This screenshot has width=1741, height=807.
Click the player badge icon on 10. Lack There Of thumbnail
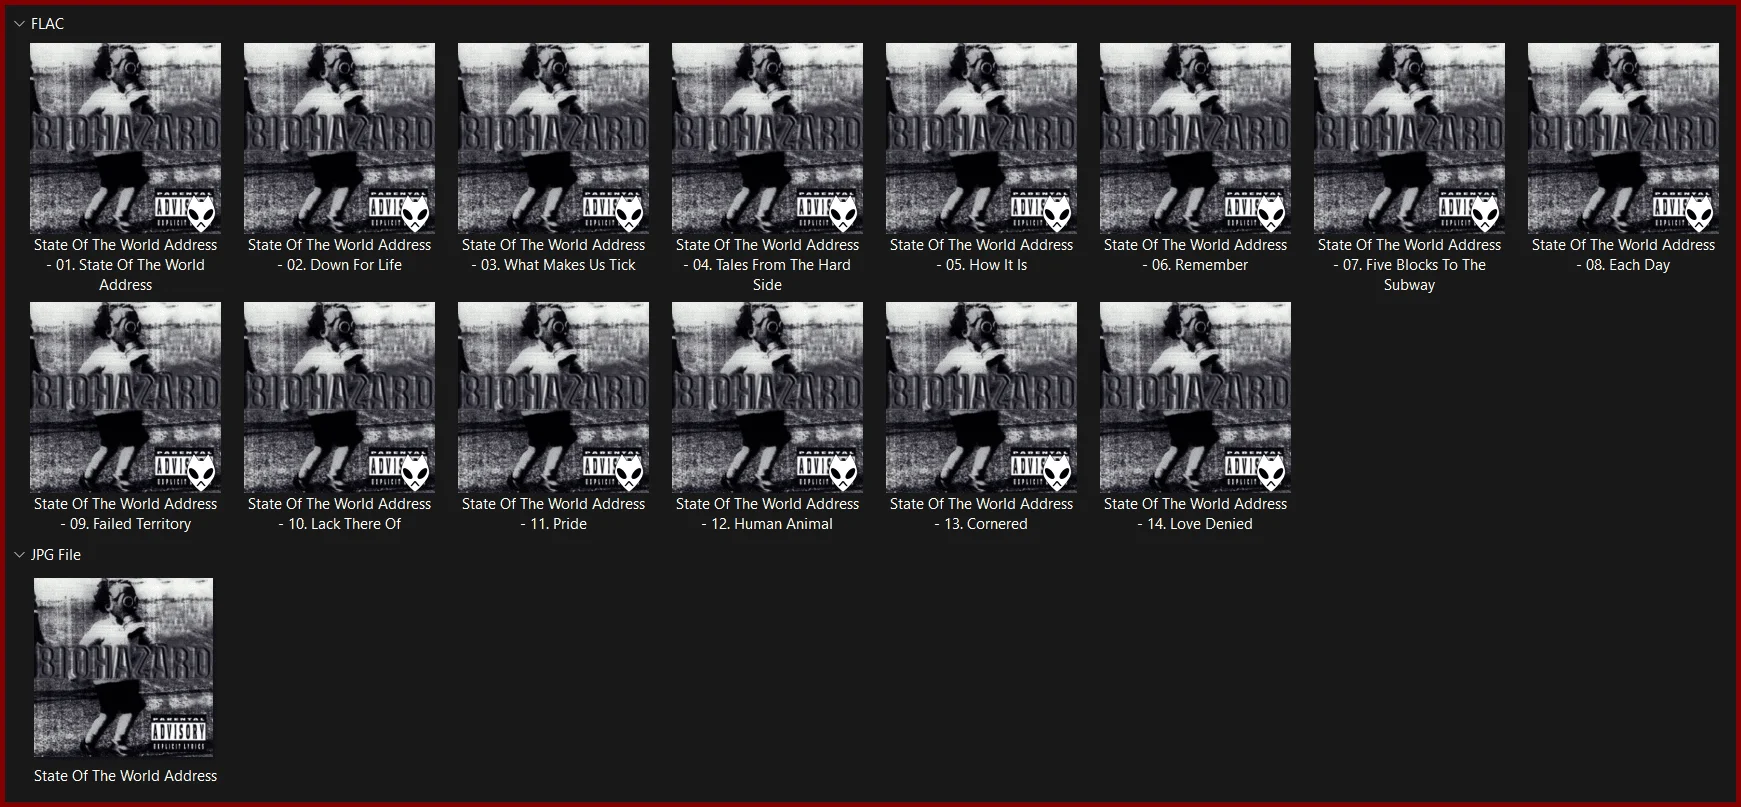point(416,472)
